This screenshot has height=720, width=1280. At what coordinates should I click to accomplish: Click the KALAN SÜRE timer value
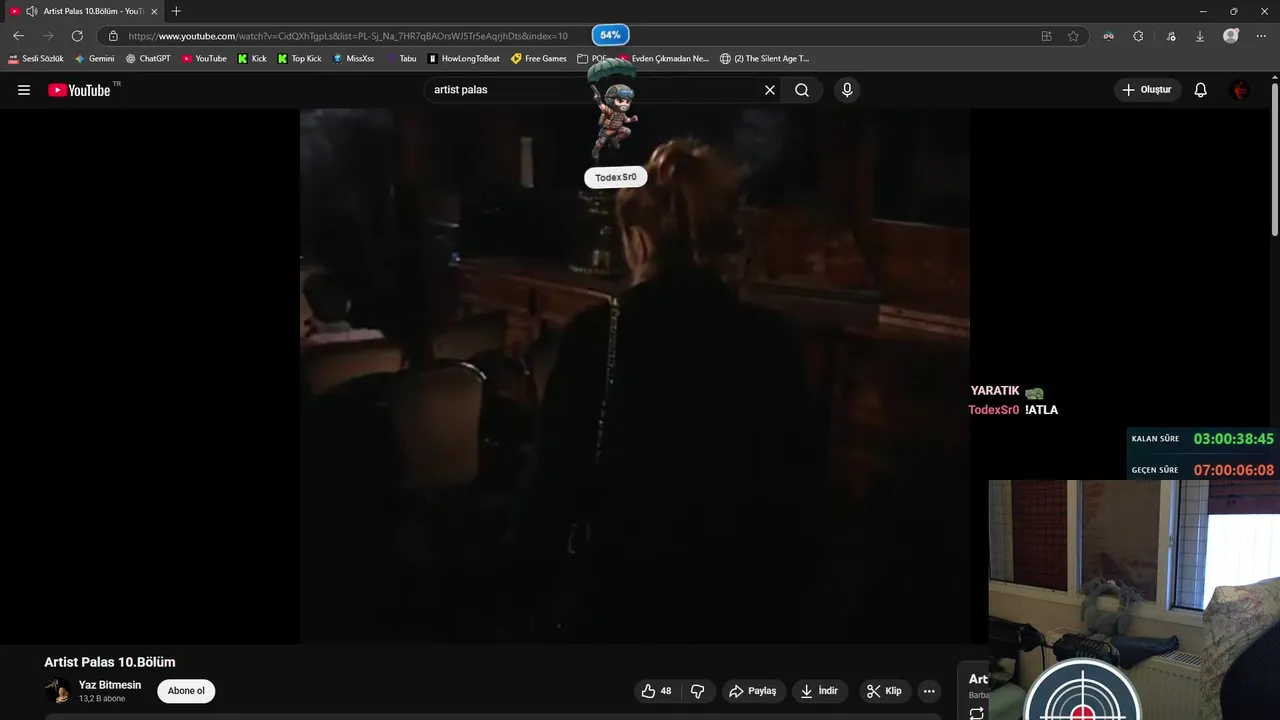pos(1233,439)
